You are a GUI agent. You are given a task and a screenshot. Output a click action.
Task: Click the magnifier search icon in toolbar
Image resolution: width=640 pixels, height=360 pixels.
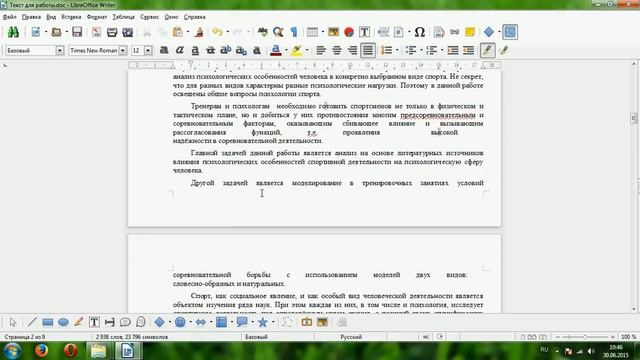pyautogui.click(x=278, y=32)
